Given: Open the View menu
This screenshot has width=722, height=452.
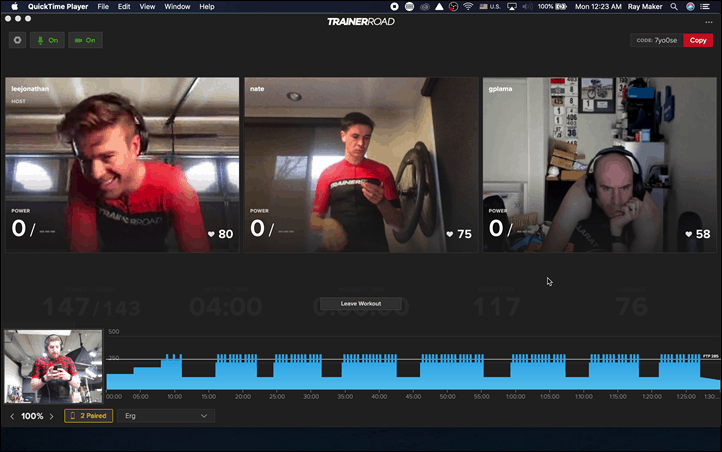Looking at the screenshot, I should (x=147, y=6).
